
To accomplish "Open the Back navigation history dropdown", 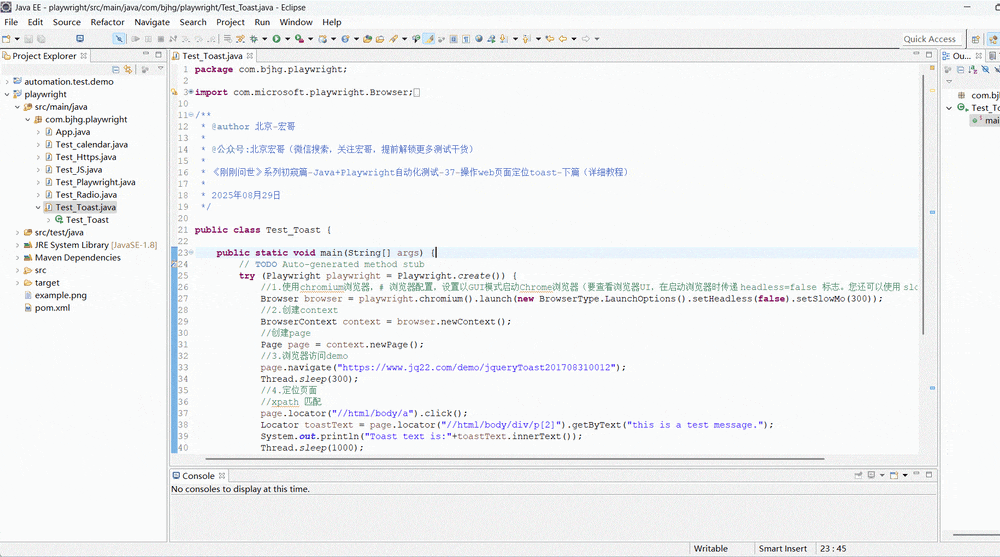I will (574, 39).
